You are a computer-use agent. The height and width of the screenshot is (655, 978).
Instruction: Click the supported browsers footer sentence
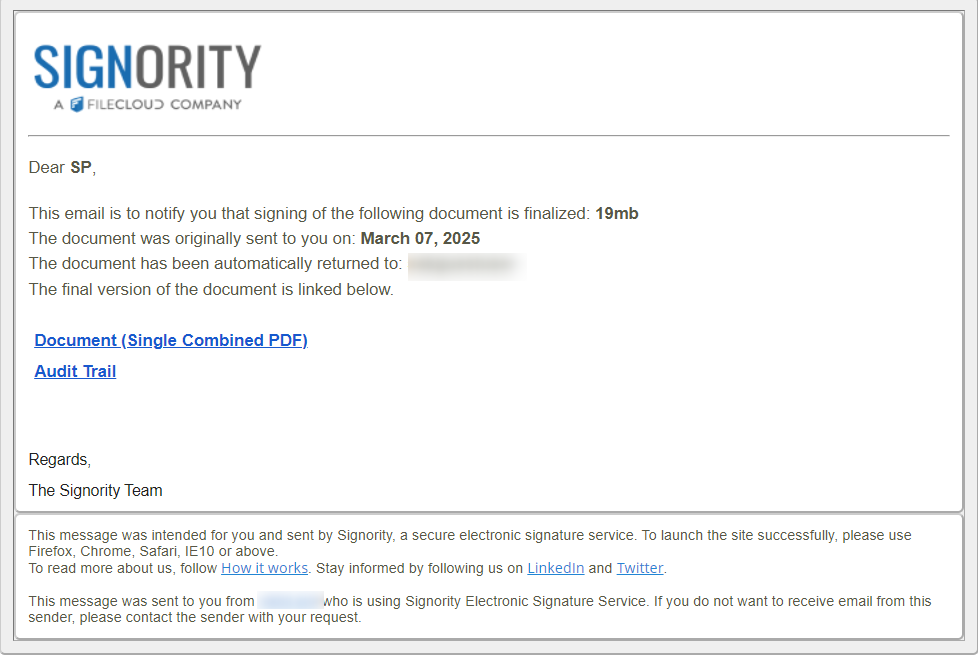coord(470,543)
